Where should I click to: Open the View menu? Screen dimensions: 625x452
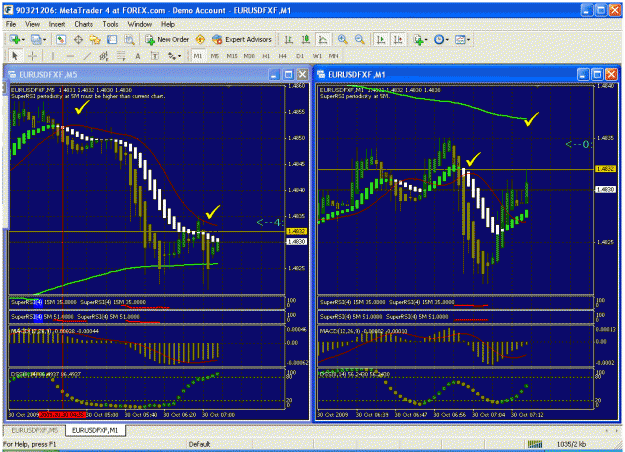[33, 24]
